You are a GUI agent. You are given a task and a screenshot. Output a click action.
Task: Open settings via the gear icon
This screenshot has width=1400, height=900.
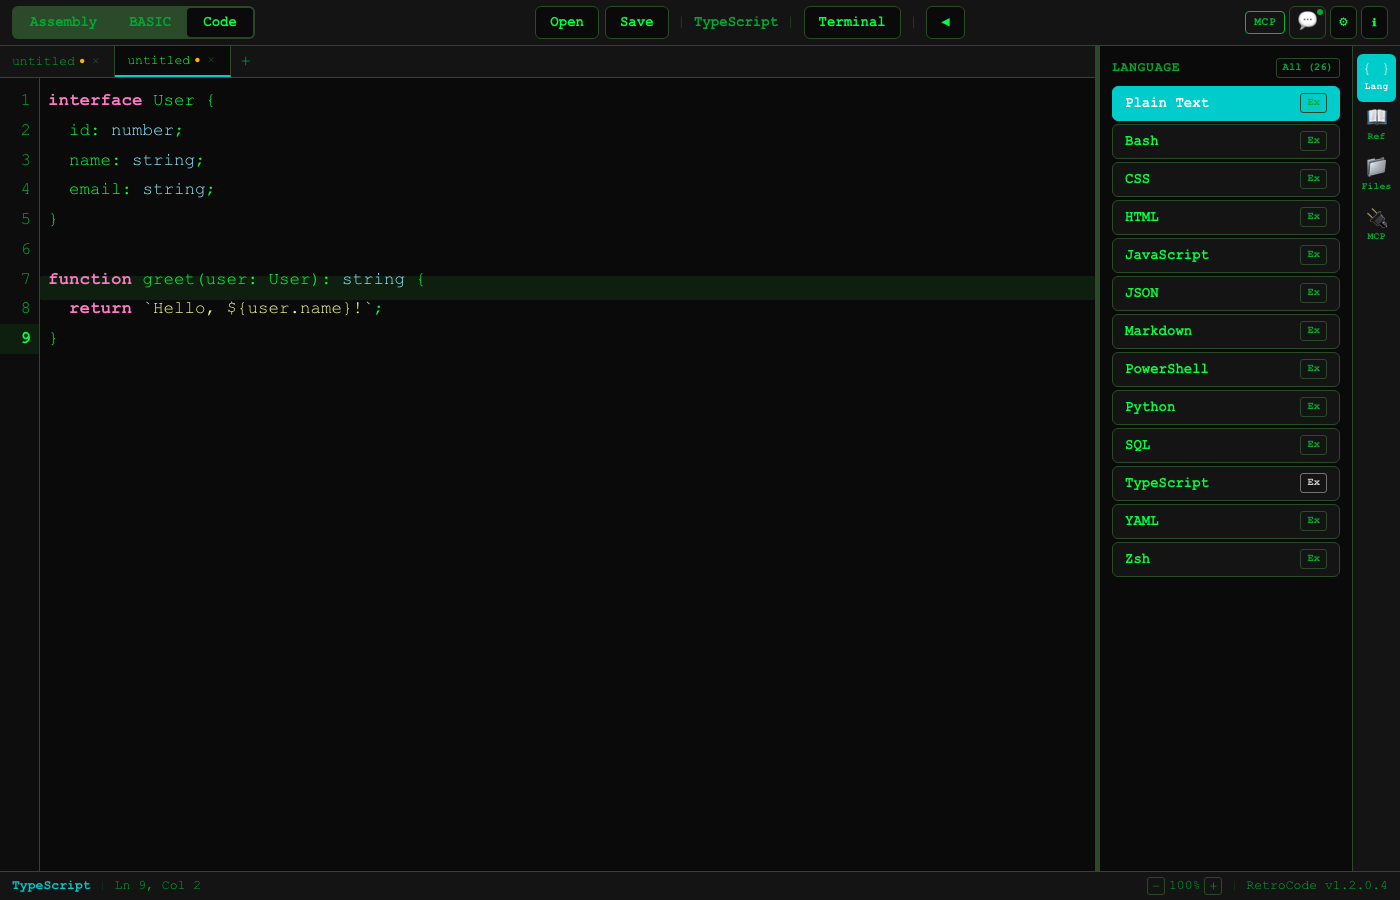pyautogui.click(x=1343, y=22)
